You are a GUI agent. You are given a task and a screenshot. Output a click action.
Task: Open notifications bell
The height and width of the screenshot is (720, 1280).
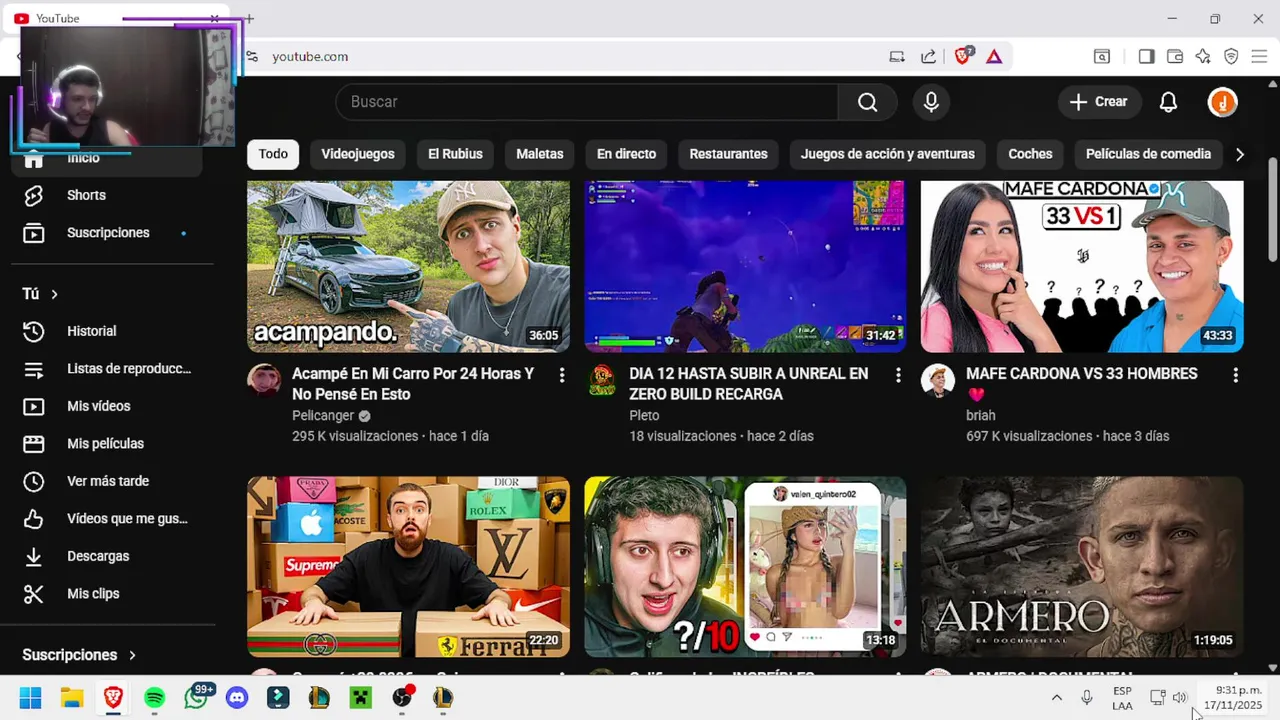pos(1168,102)
